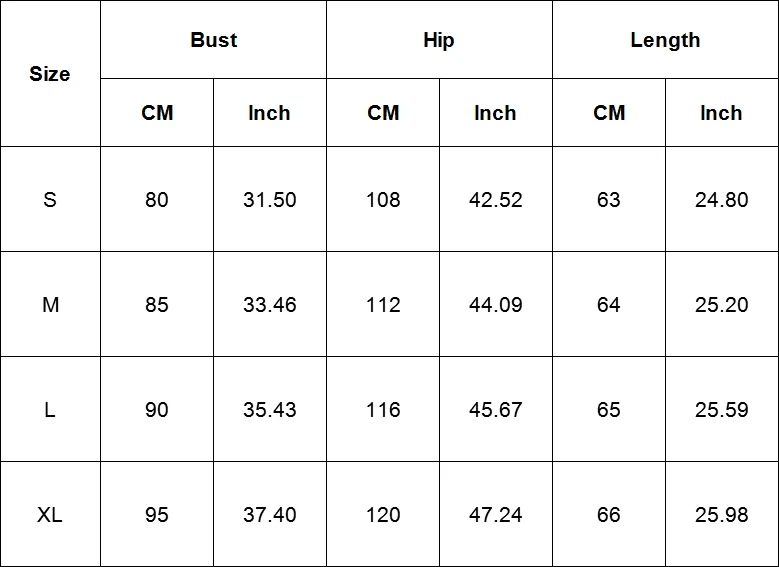Select the Length column header
The width and height of the screenshot is (779, 567).
[666, 40]
